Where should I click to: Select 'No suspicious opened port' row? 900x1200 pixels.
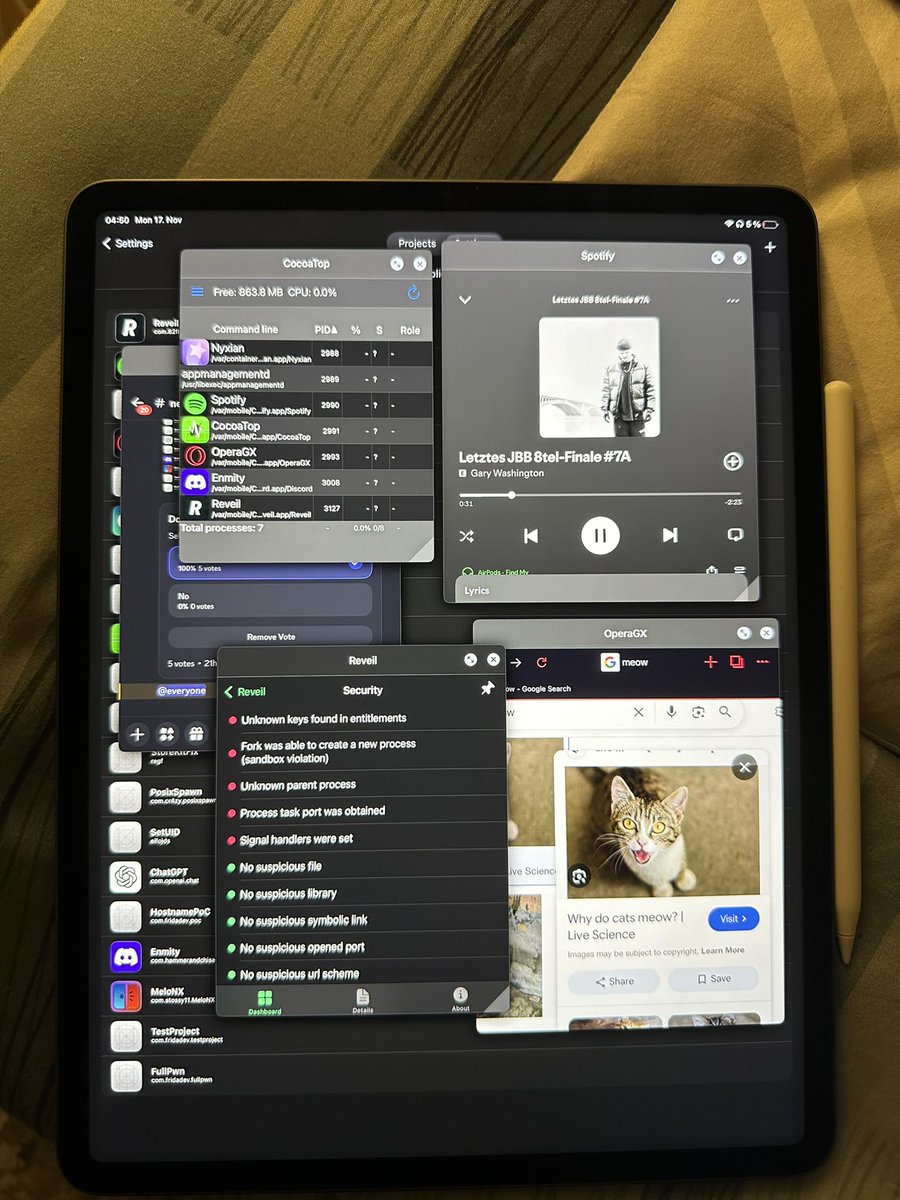tap(365, 947)
